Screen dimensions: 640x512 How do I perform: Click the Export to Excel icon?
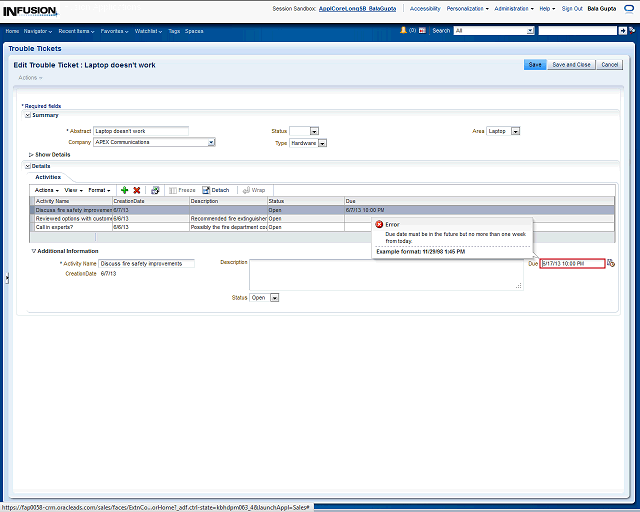coord(155,190)
